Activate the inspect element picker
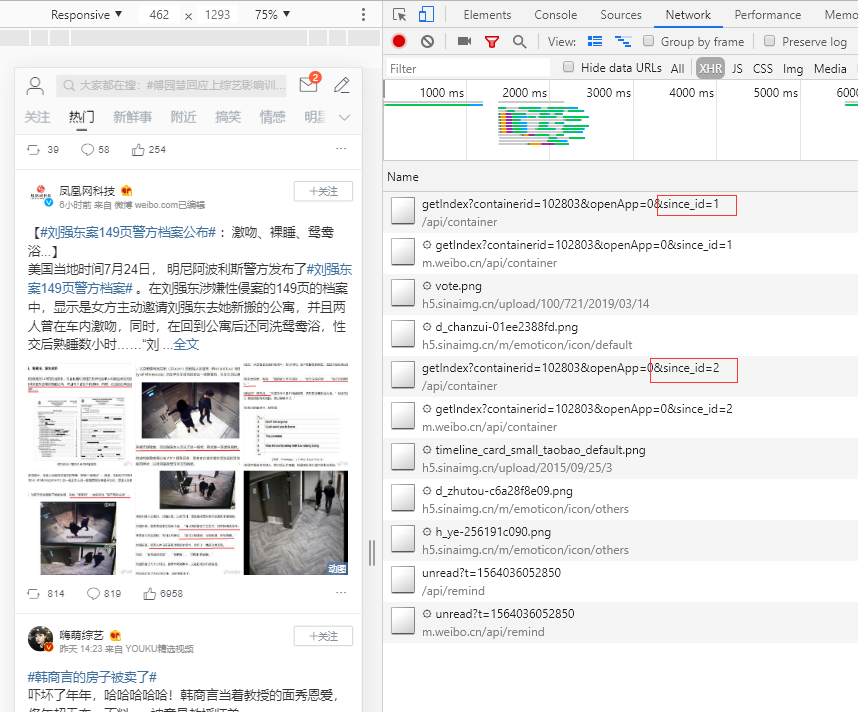This screenshot has height=712, width=858. click(400, 14)
